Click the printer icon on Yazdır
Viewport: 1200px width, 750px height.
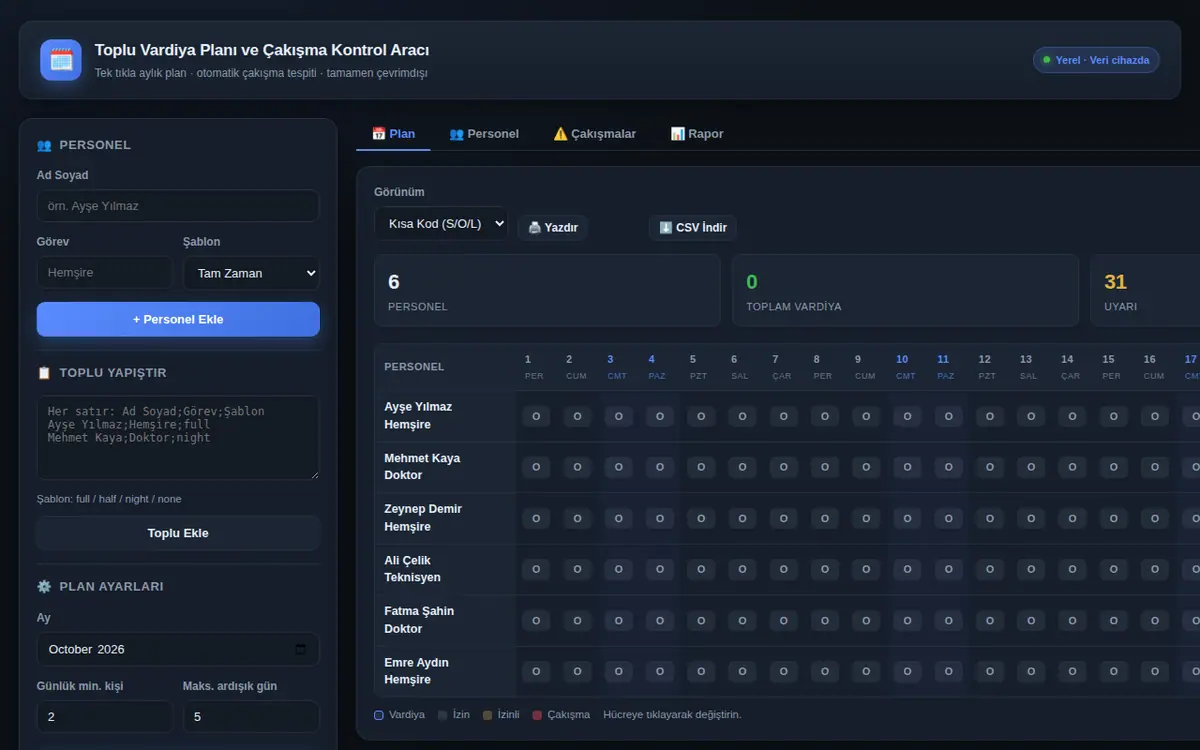click(x=534, y=228)
